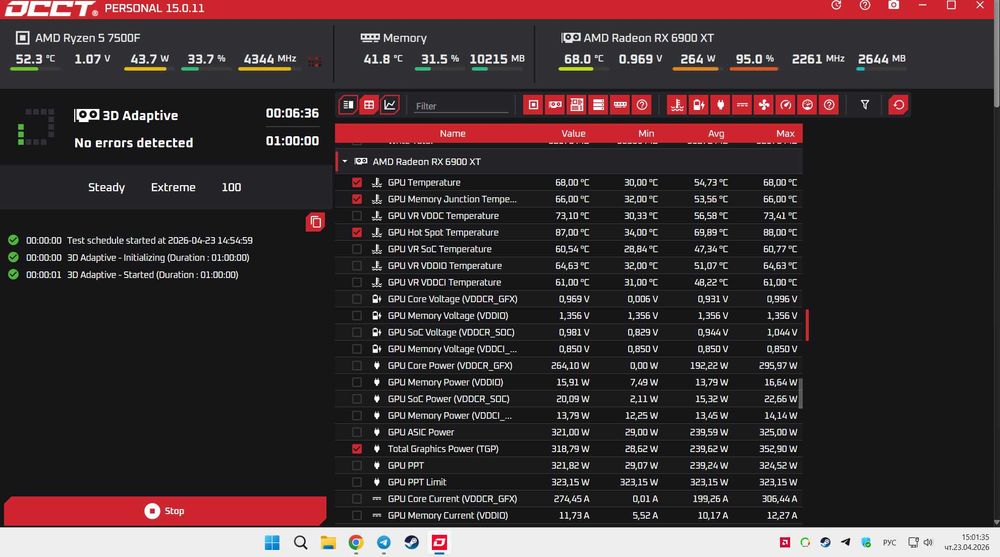Sort sensors by Name column
The image size is (1000, 557).
452,133
